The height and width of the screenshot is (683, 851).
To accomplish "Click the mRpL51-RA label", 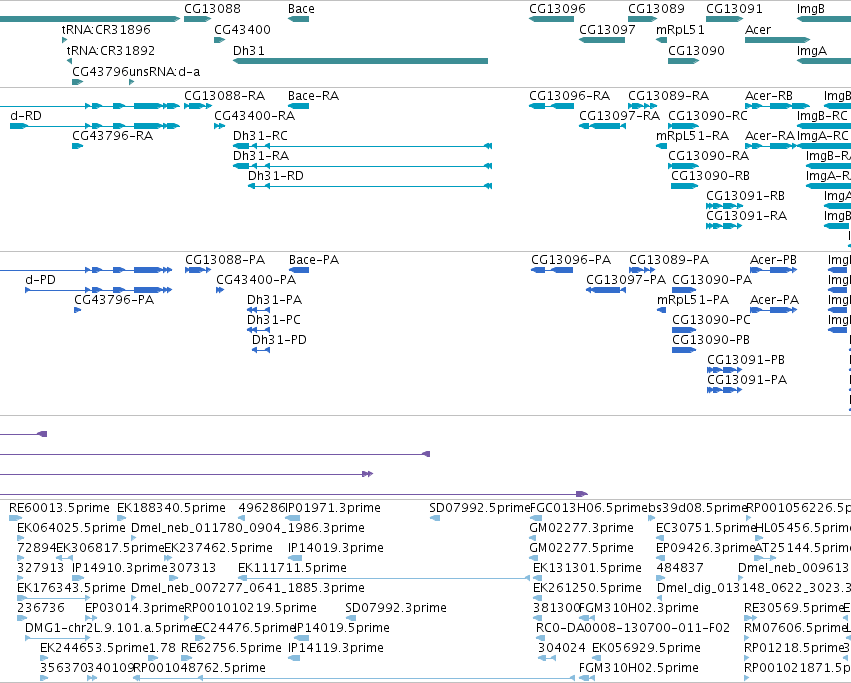I will [x=693, y=136].
